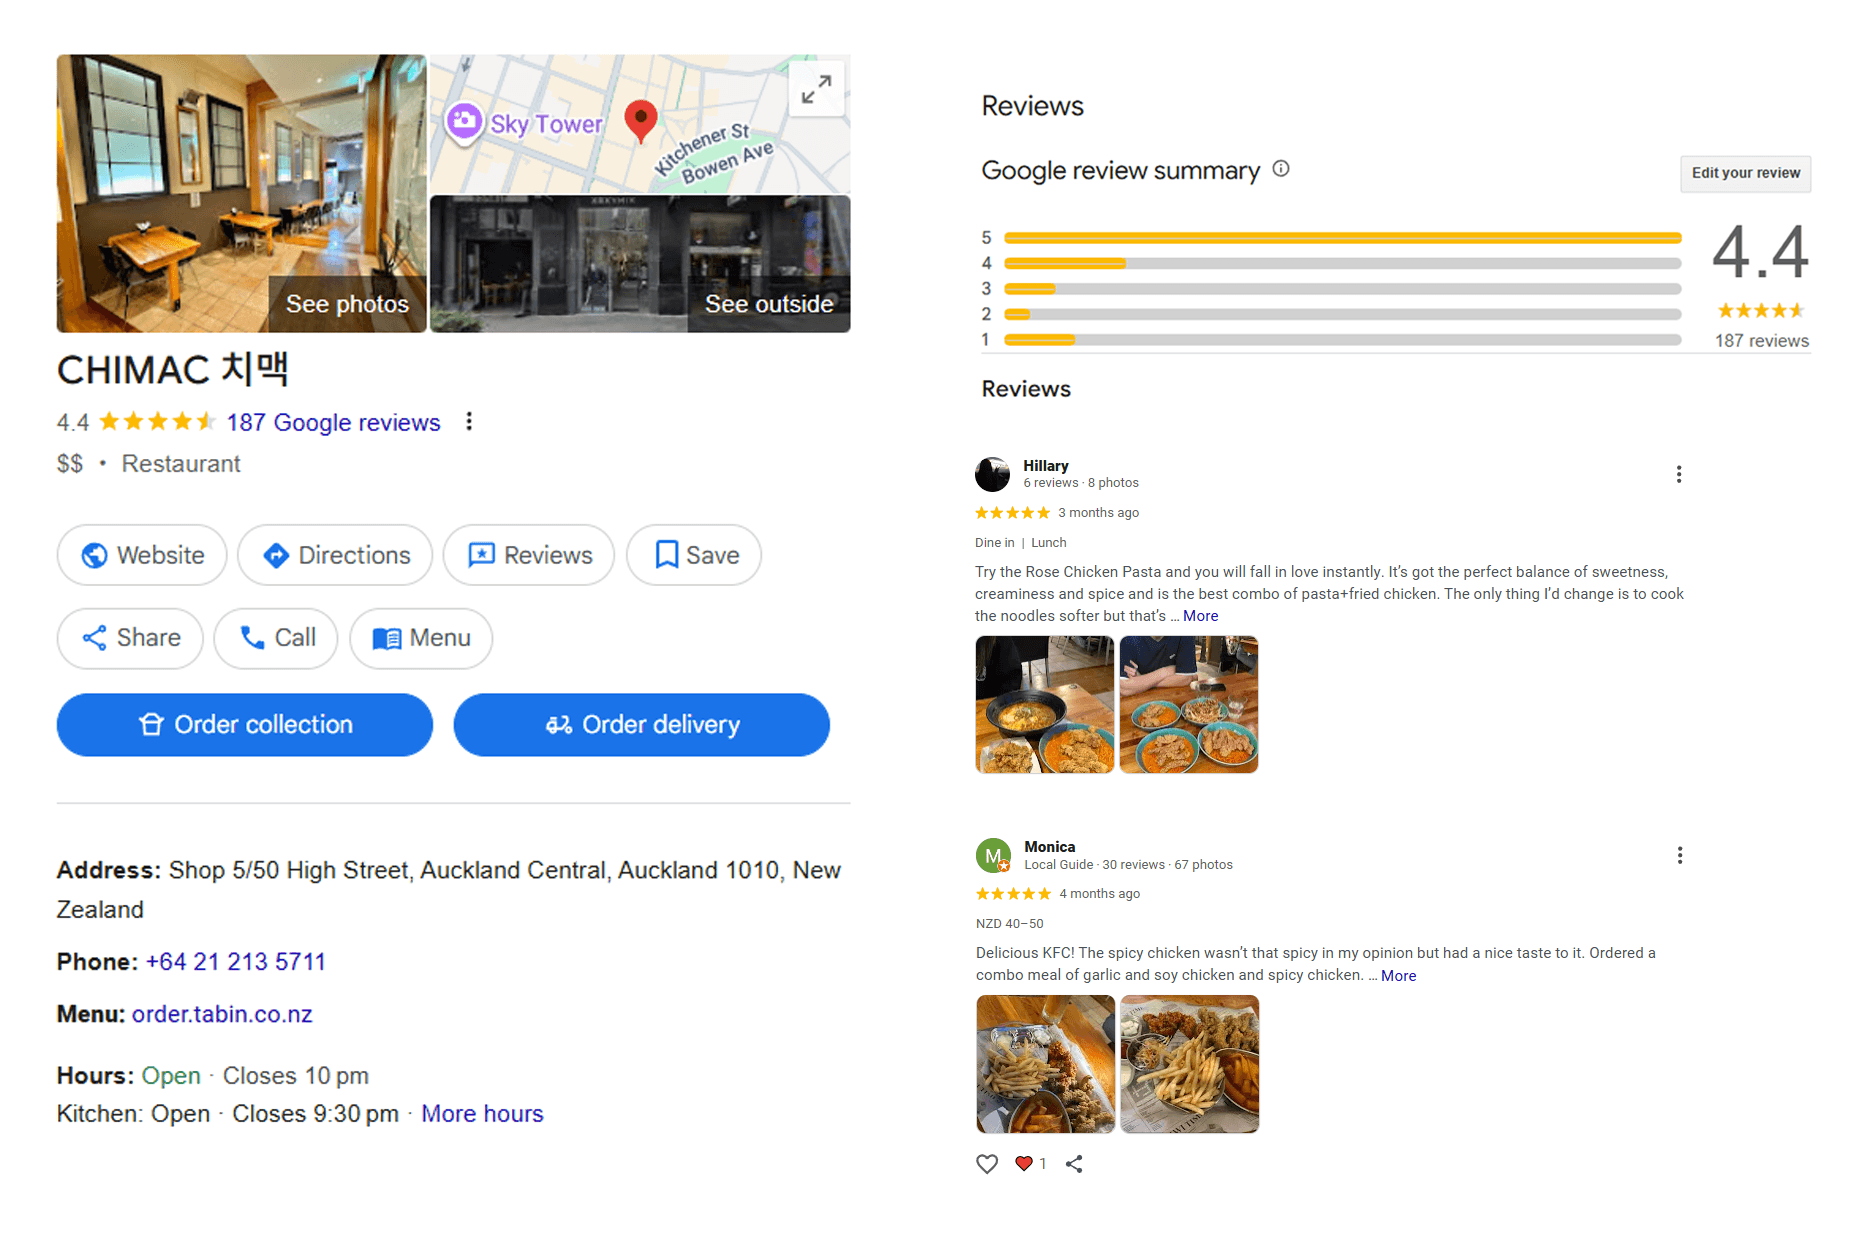Filter by 1-star rating bar
The height and width of the screenshot is (1248, 1875).
[x=1343, y=340]
